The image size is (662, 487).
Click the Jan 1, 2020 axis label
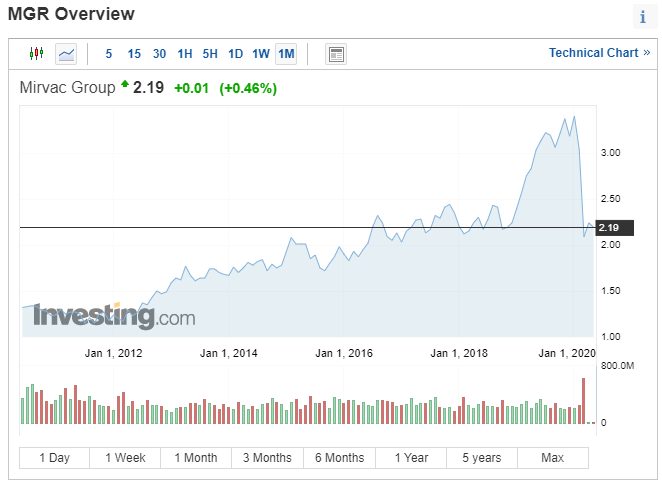(567, 353)
